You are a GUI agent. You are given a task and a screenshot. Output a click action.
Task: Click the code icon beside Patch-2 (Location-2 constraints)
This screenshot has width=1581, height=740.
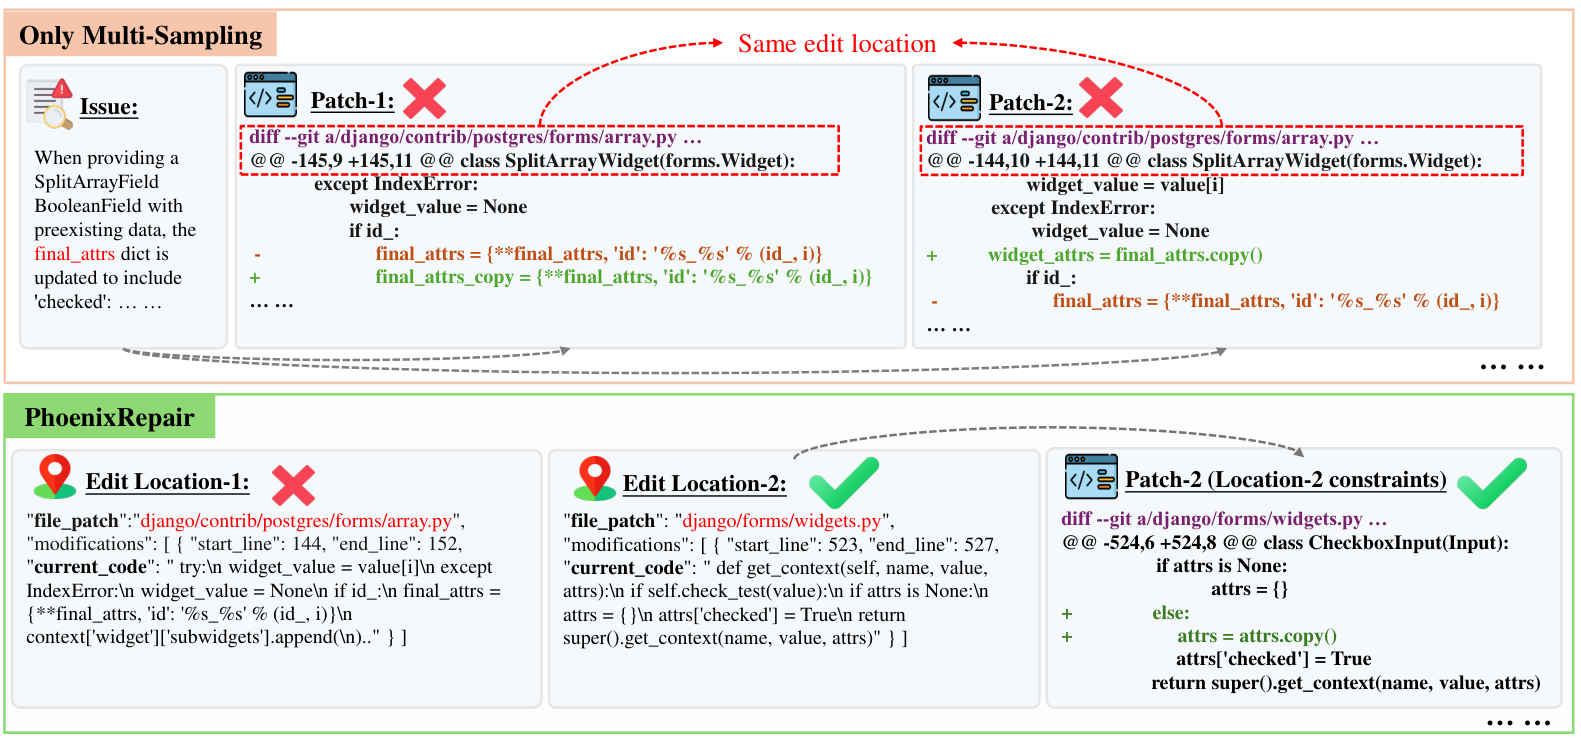pyautogui.click(x=1091, y=476)
